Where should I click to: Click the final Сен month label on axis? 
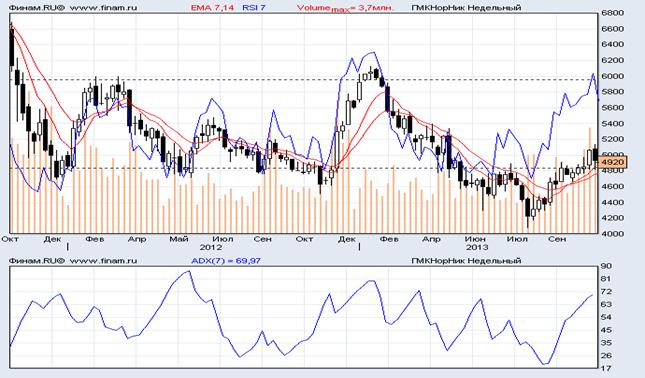(557, 239)
